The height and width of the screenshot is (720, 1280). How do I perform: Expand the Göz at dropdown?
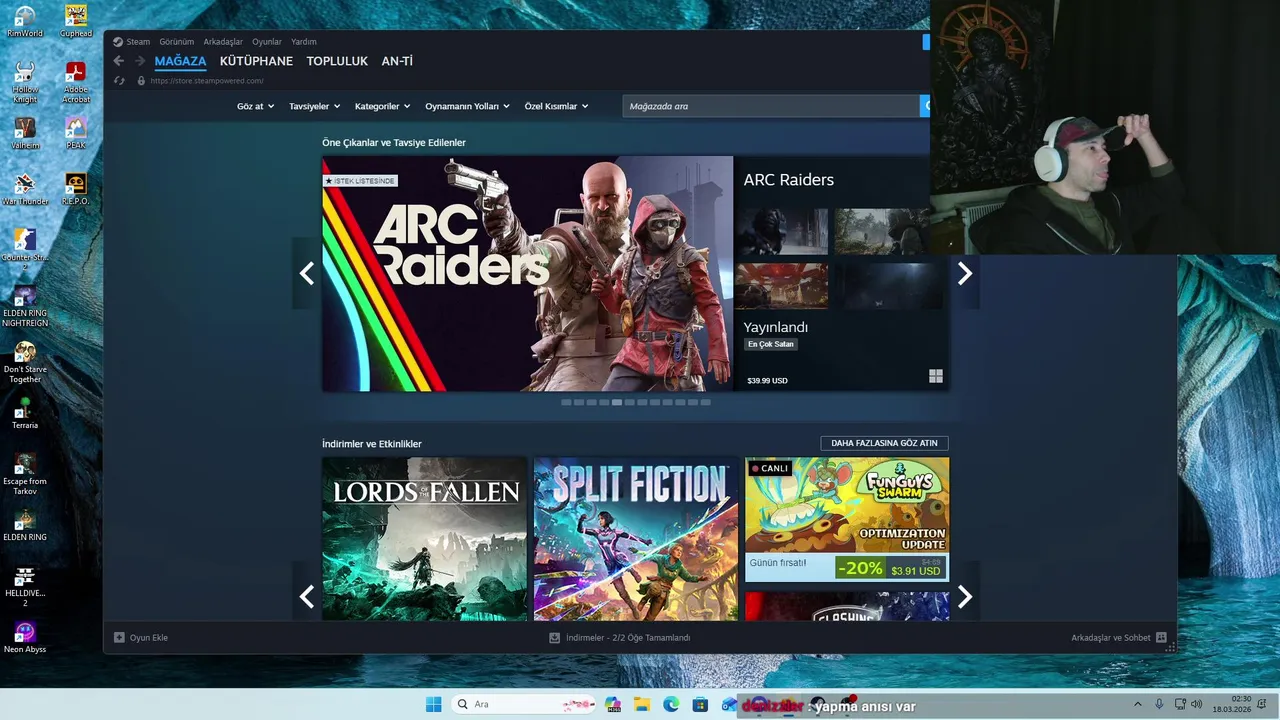click(x=255, y=106)
